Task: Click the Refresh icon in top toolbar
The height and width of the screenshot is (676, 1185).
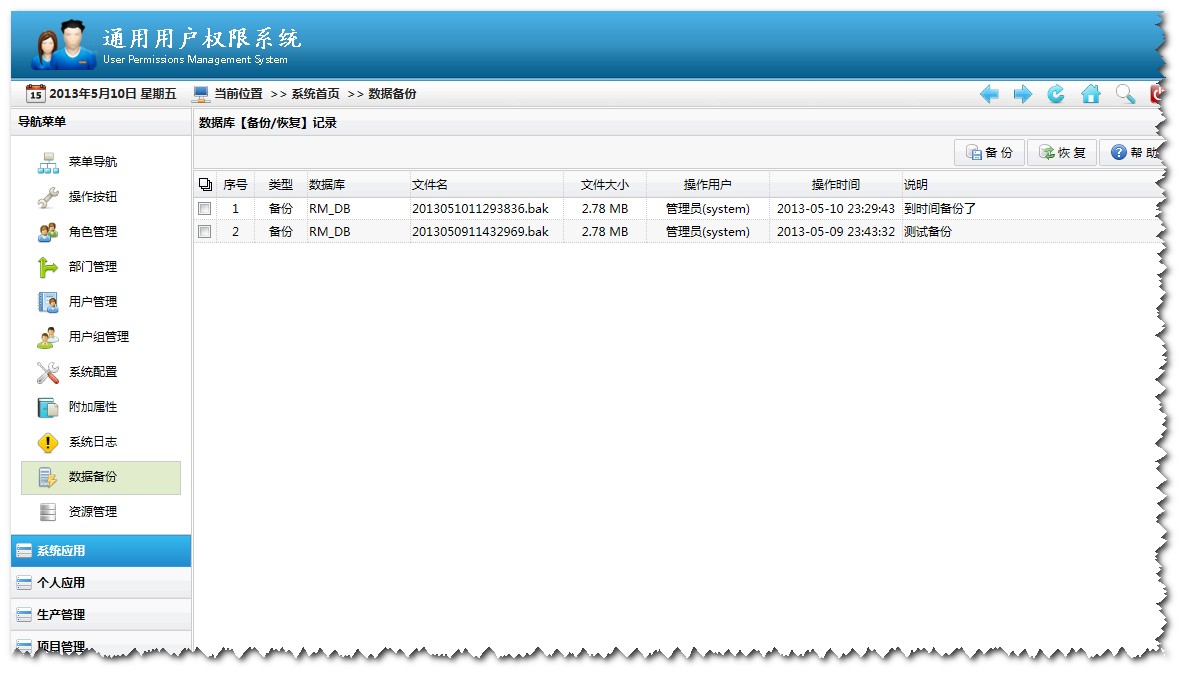Action: pos(1056,93)
